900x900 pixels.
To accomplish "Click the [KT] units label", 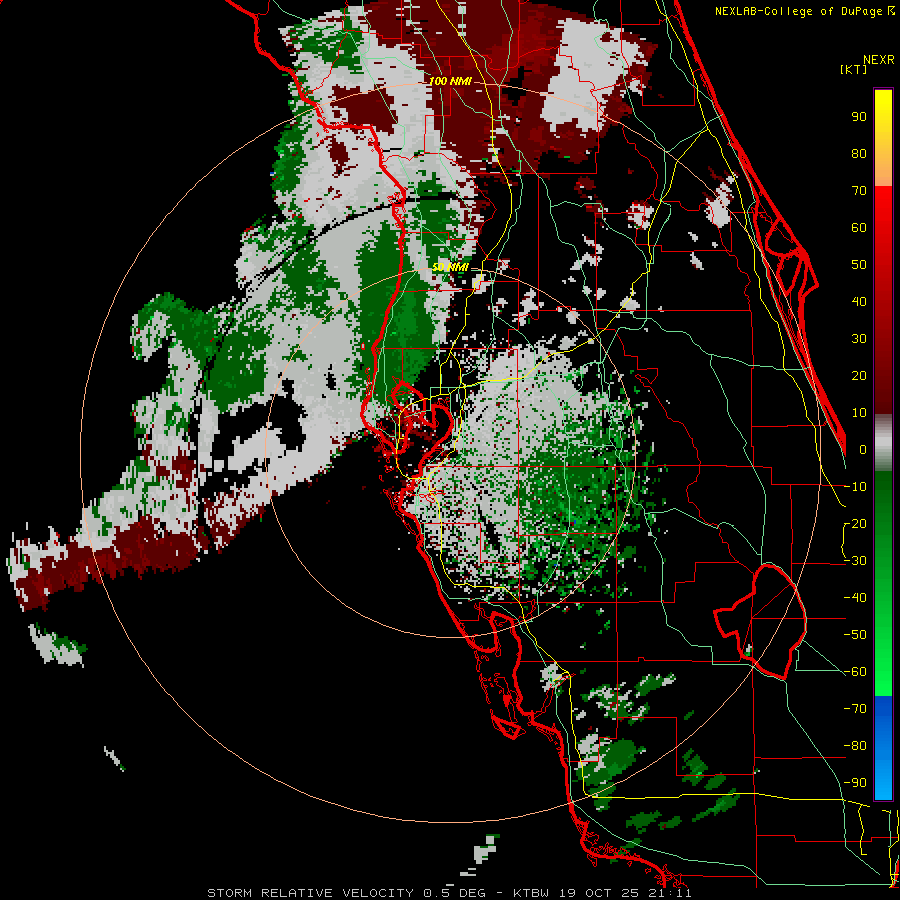I will (x=854, y=69).
